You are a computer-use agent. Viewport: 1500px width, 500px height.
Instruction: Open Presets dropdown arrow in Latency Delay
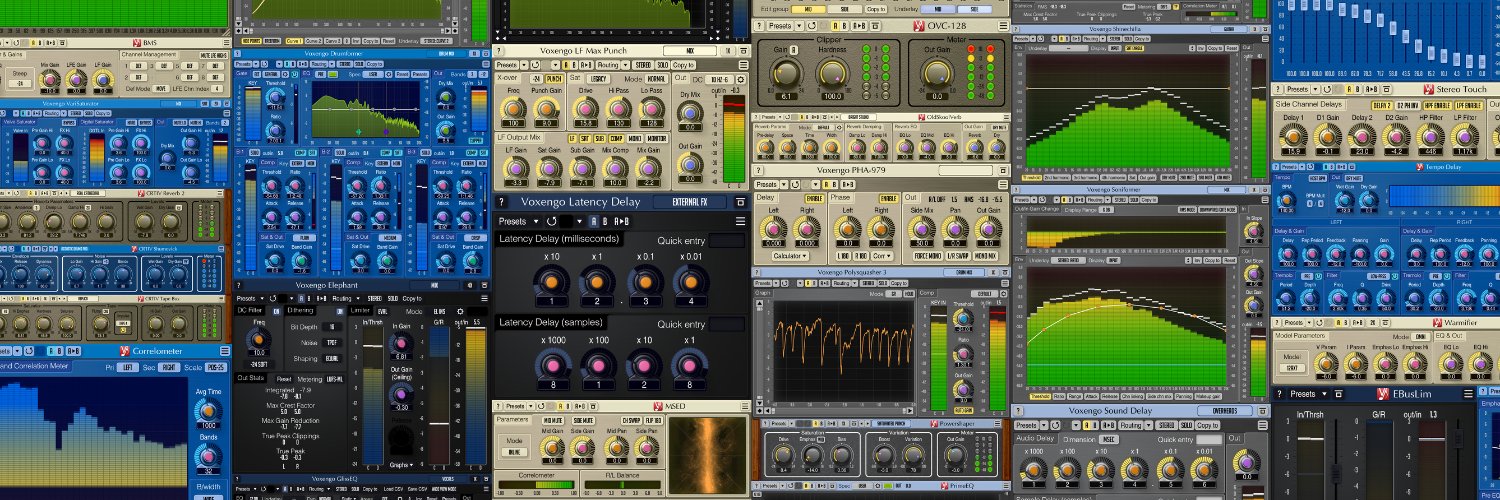[536, 221]
